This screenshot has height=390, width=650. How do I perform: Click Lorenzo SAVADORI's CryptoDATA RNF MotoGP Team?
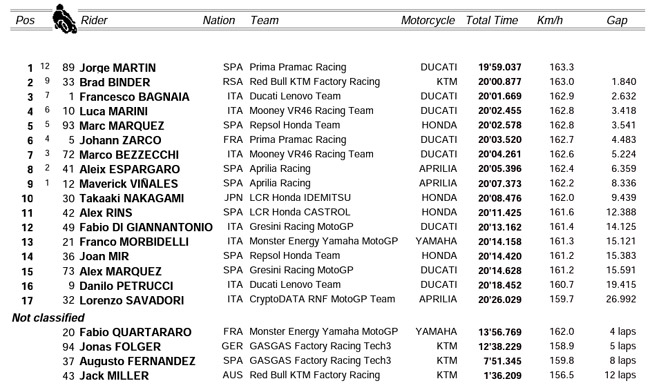pyautogui.click(x=322, y=299)
